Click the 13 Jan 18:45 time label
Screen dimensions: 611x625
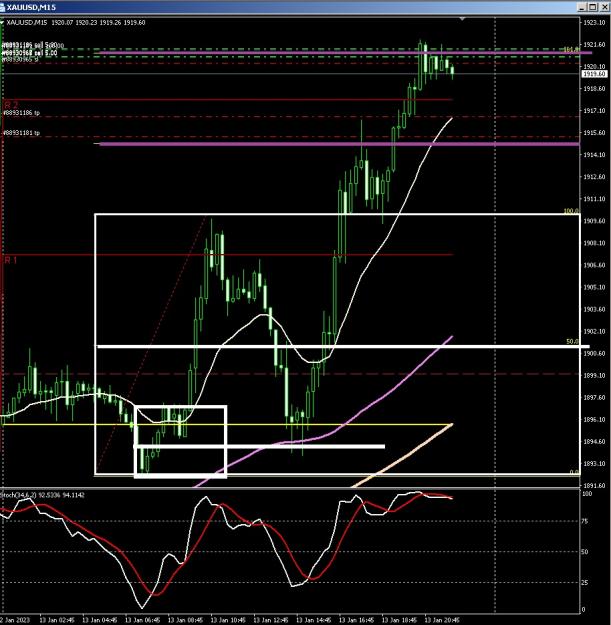click(x=399, y=620)
